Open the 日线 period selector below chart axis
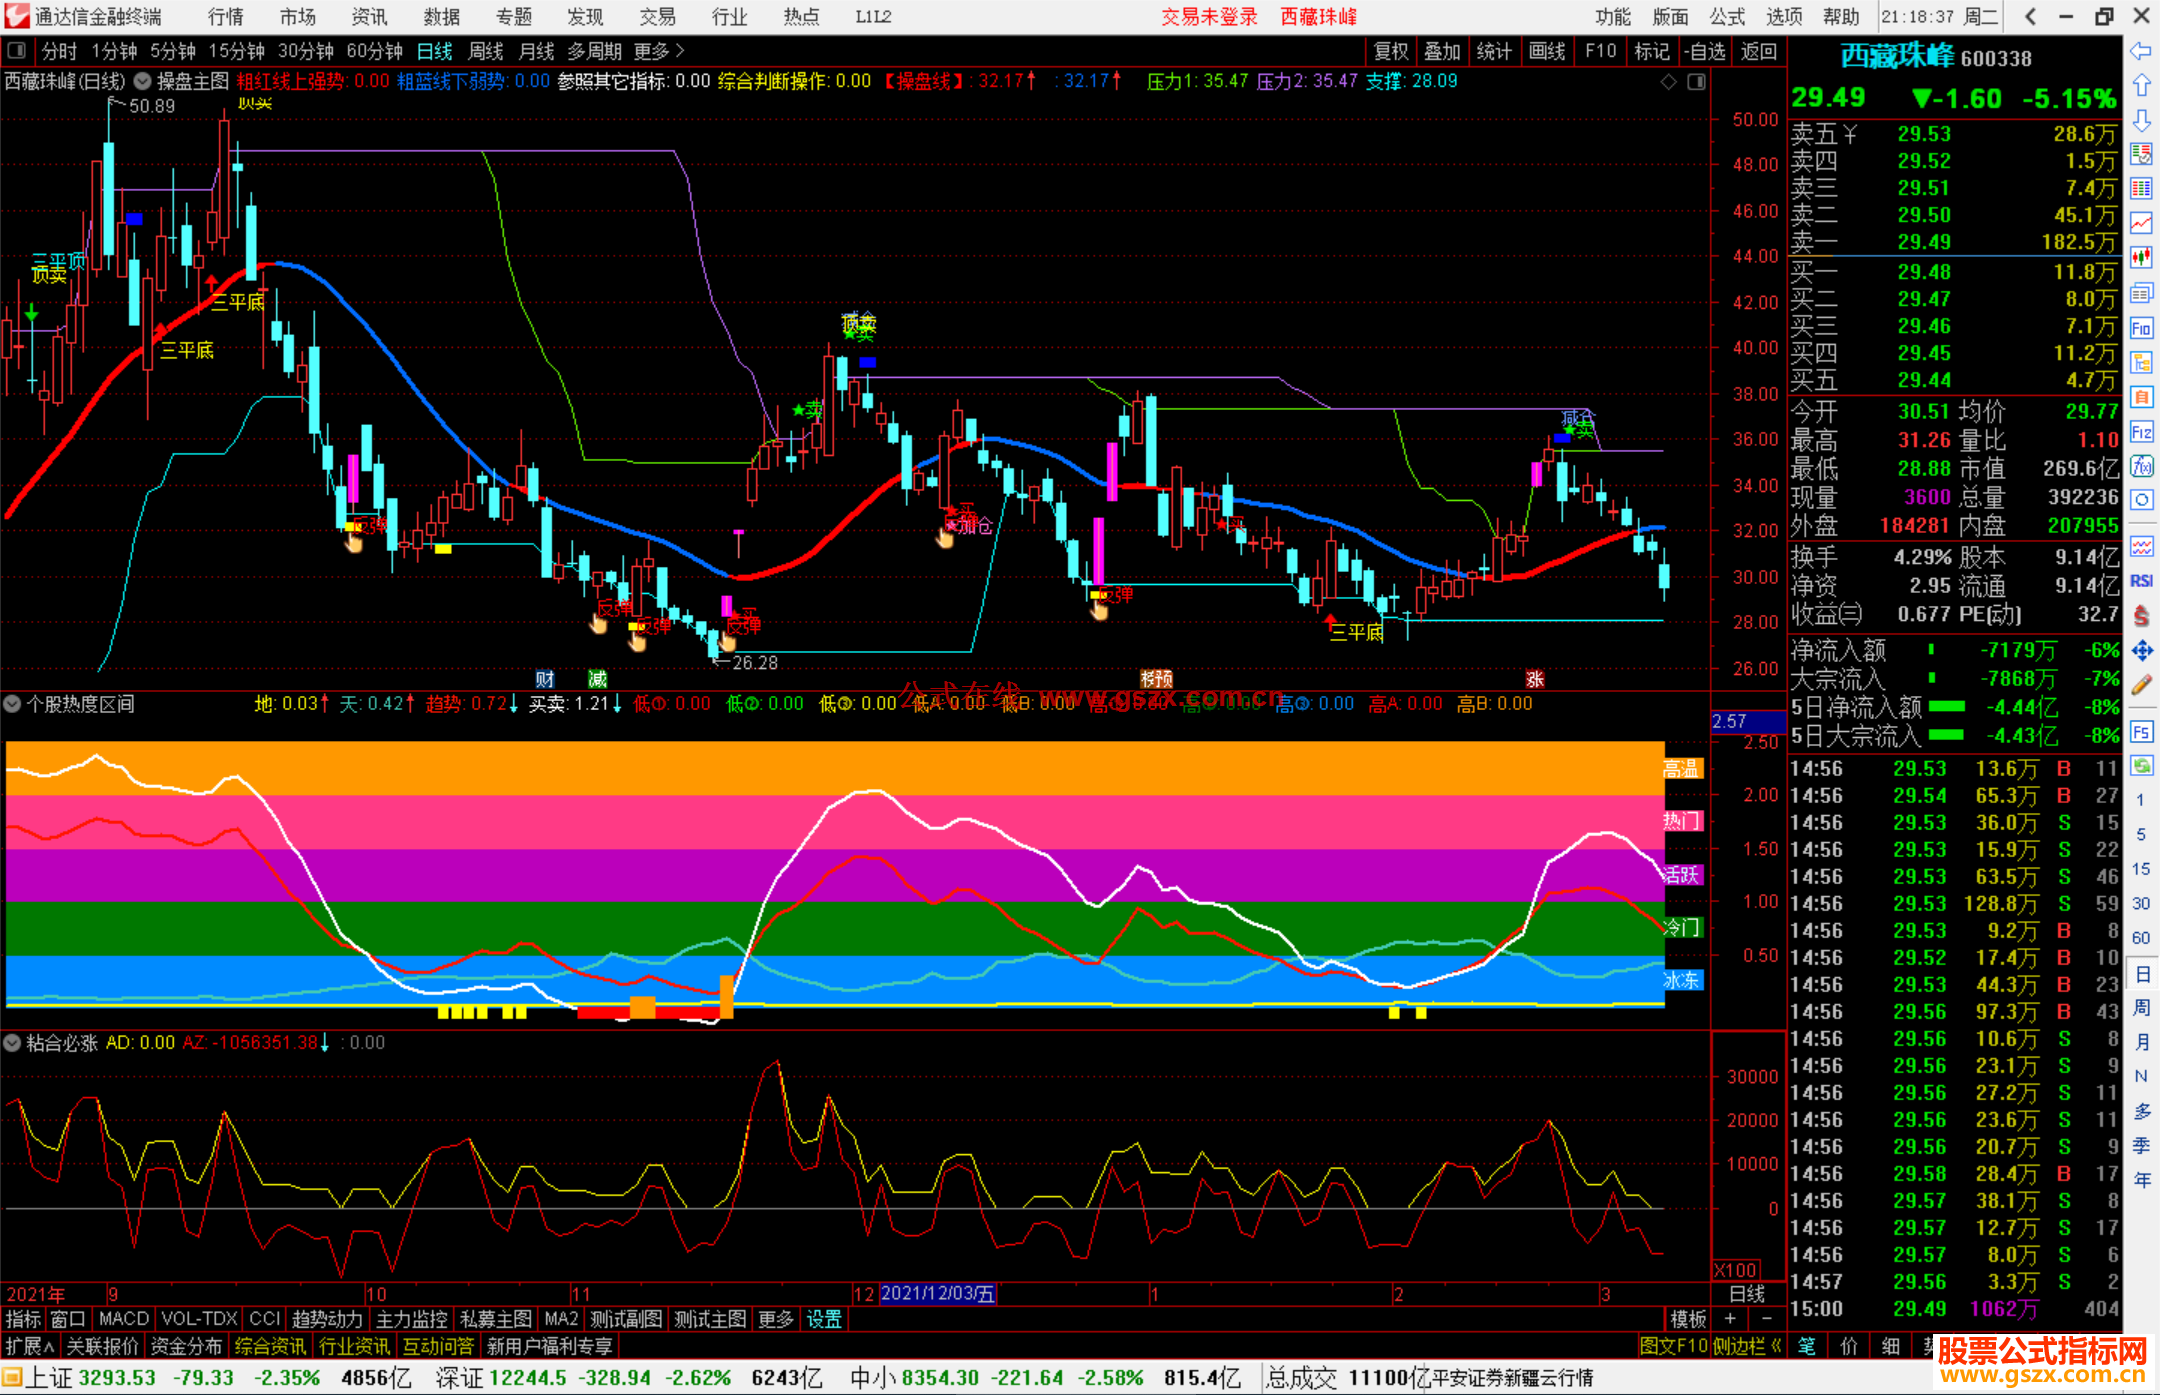The width and height of the screenshot is (2160, 1395). pos(1747,1294)
